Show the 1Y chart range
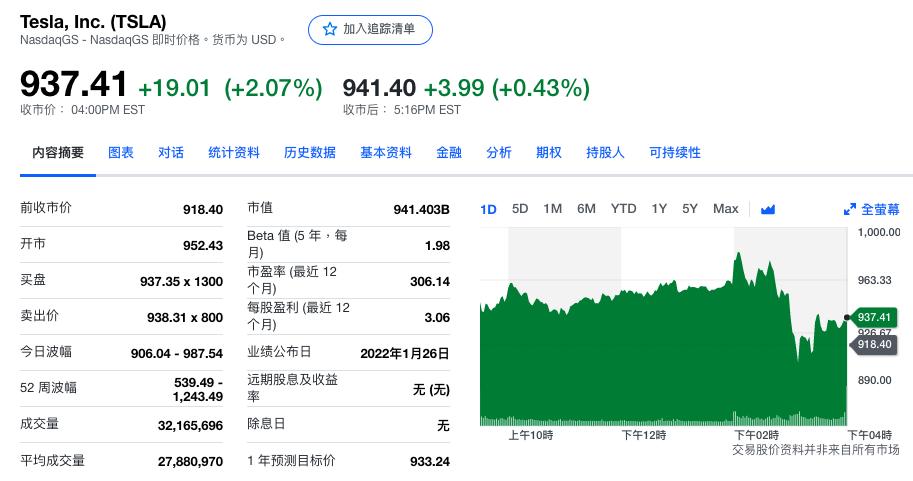The height and width of the screenshot is (481, 913). pyautogui.click(x=659, y=209)
